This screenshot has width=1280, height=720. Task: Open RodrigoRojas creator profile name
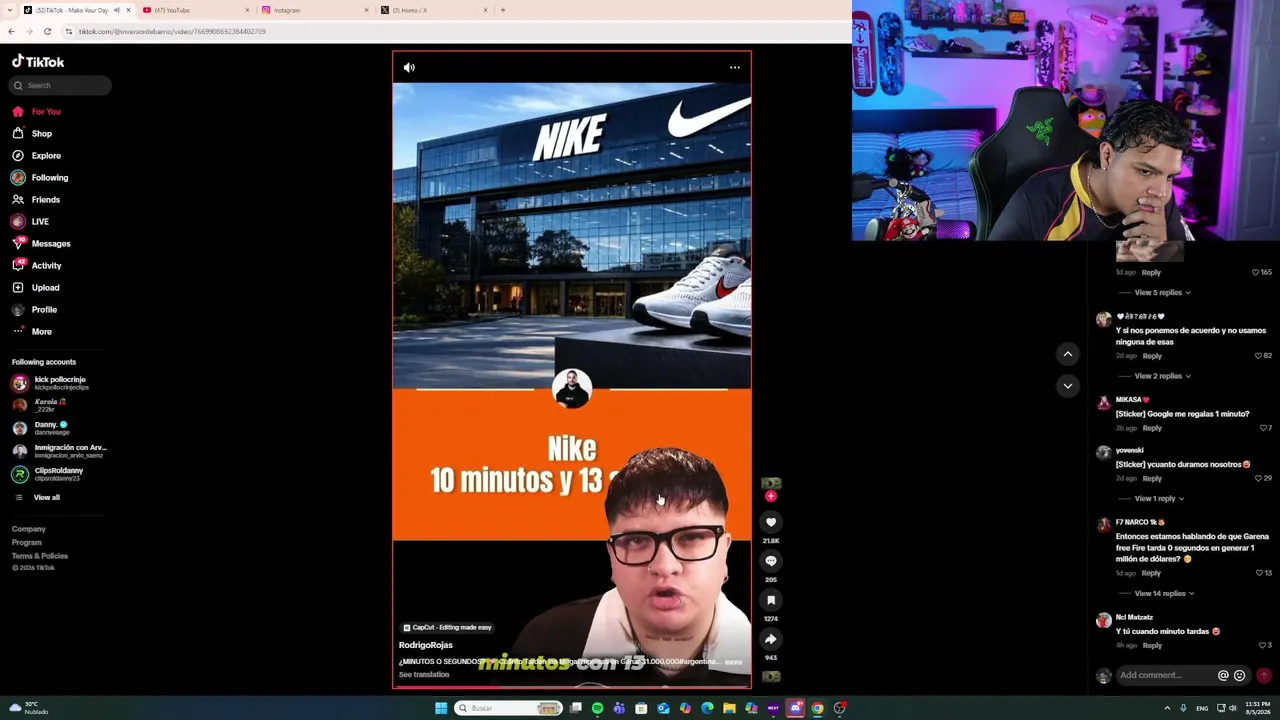pos(426,645)
